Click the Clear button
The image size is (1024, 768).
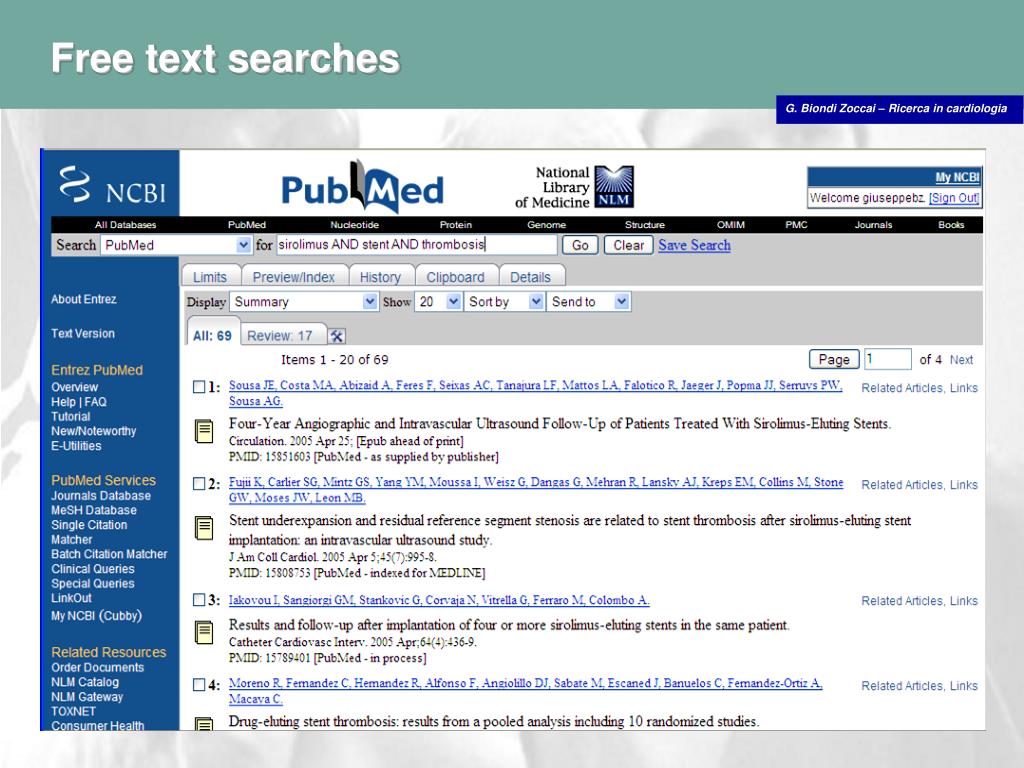(628, 245)
